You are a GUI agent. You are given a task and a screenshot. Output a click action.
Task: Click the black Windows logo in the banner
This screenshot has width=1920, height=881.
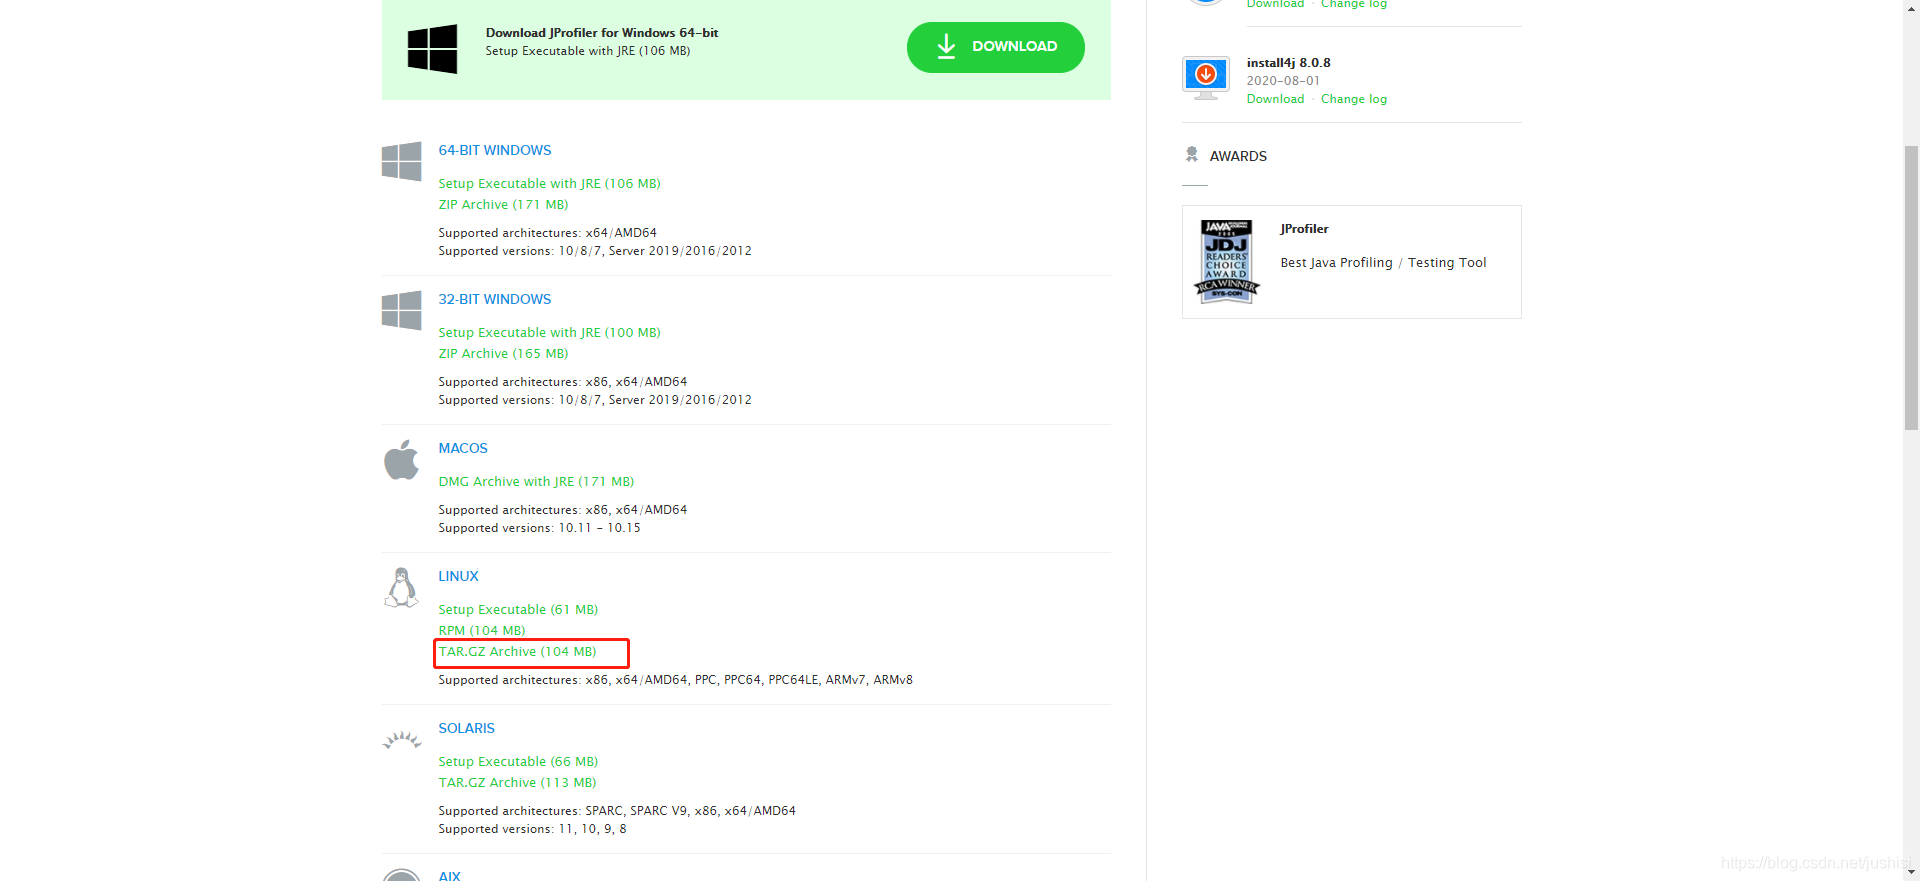[x=432, y=49]
